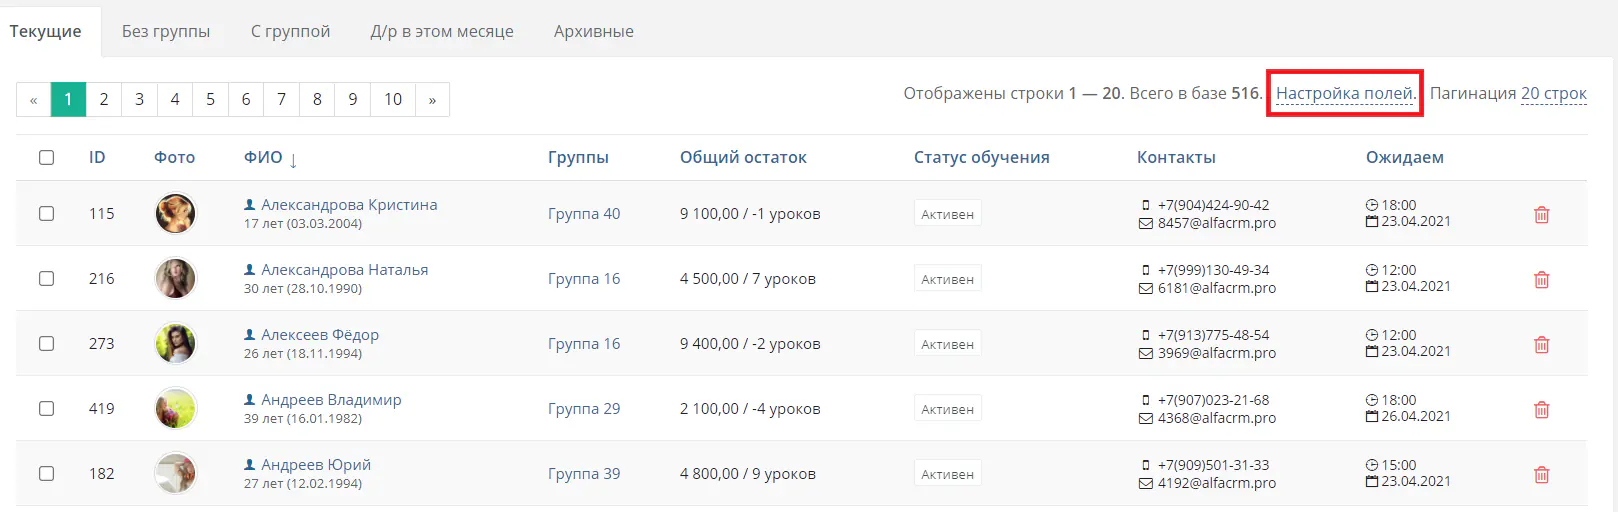The width and height of the screenshot is (1618, 512).
Task: Click trash icon for Андреев Юрий
Action: point(1541,474)
